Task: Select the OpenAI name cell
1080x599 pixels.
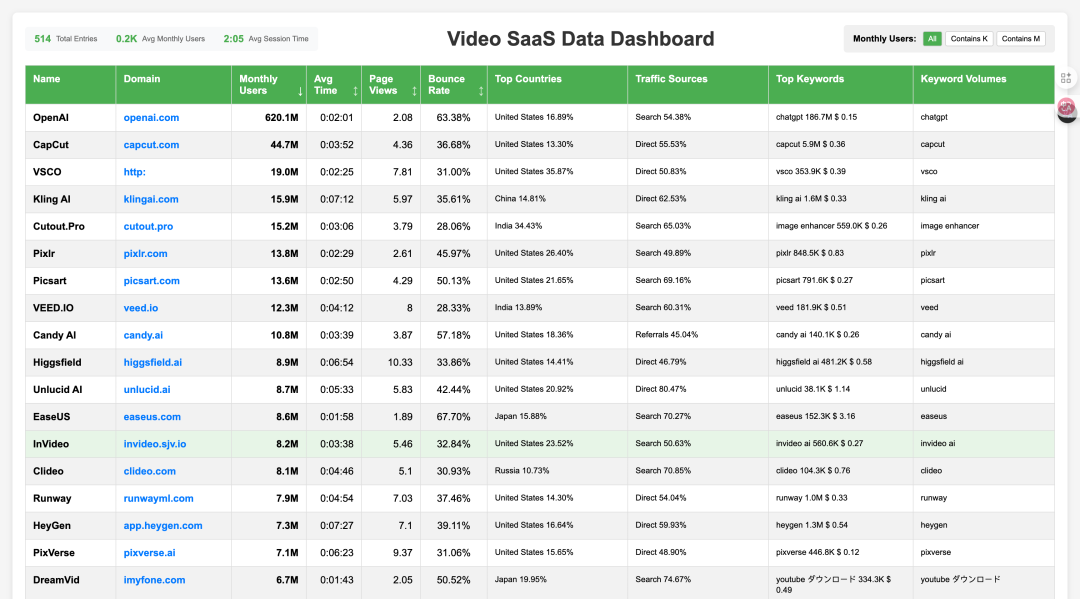Action: click(70, 118)
